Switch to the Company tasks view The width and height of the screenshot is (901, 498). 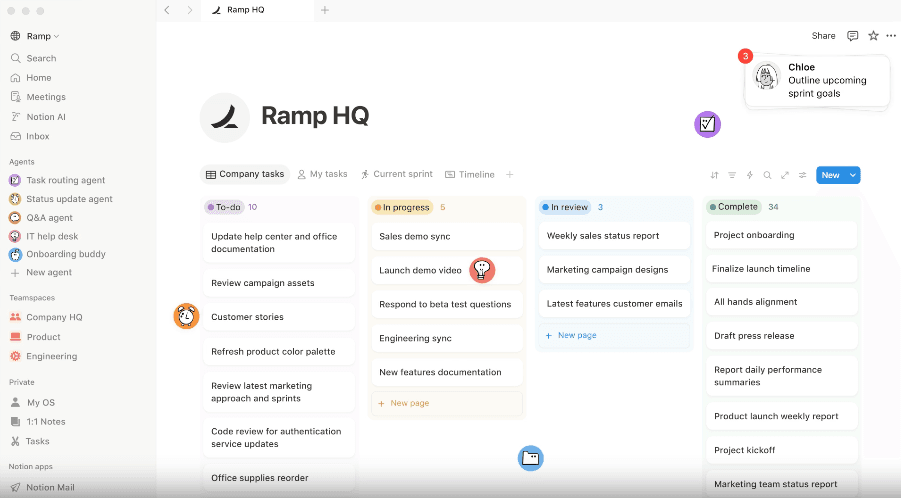[x=245, y=174]
